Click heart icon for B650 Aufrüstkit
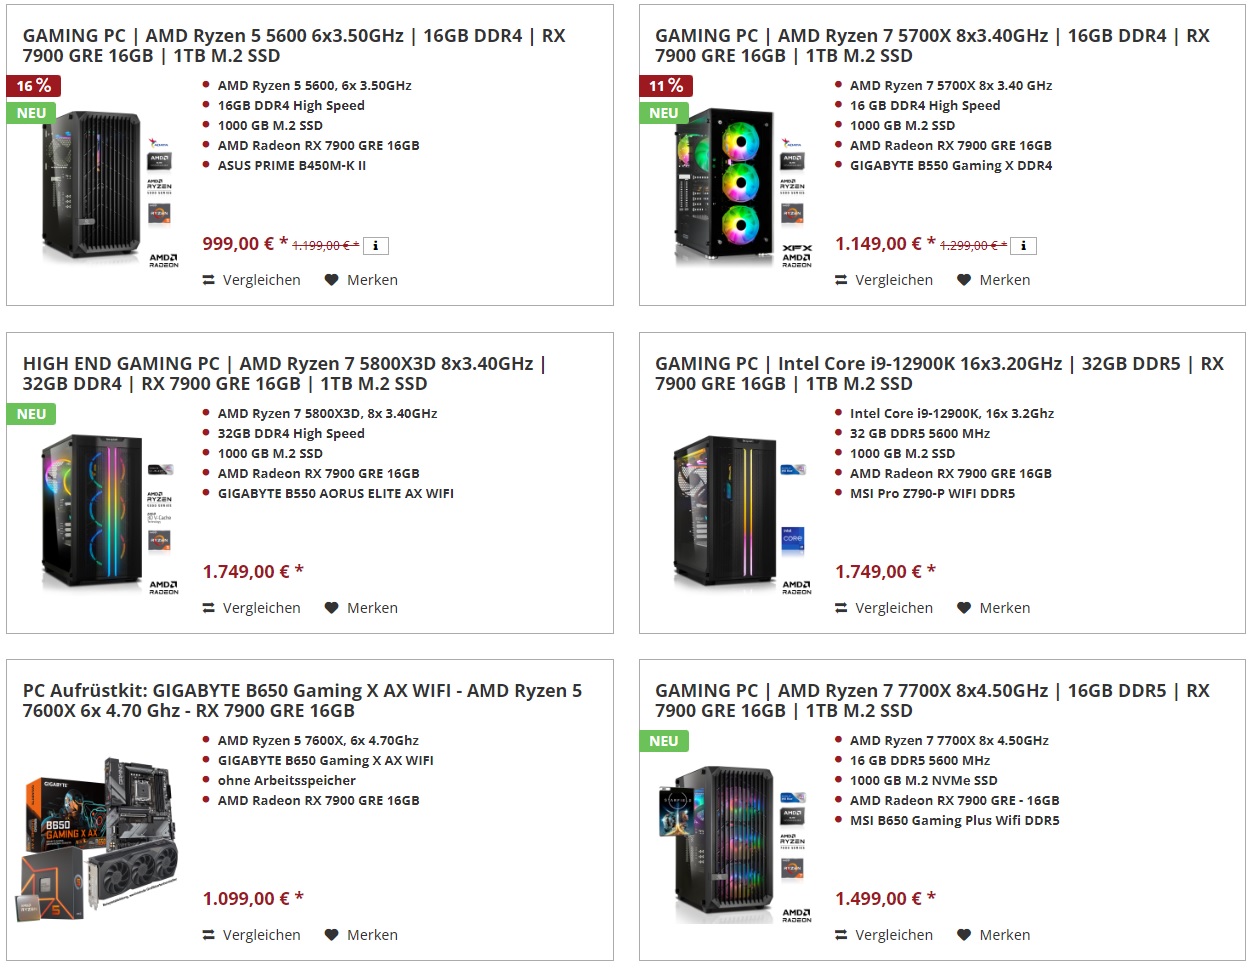The width and height of the screenshot is (1249, 976). coord(332,935)
